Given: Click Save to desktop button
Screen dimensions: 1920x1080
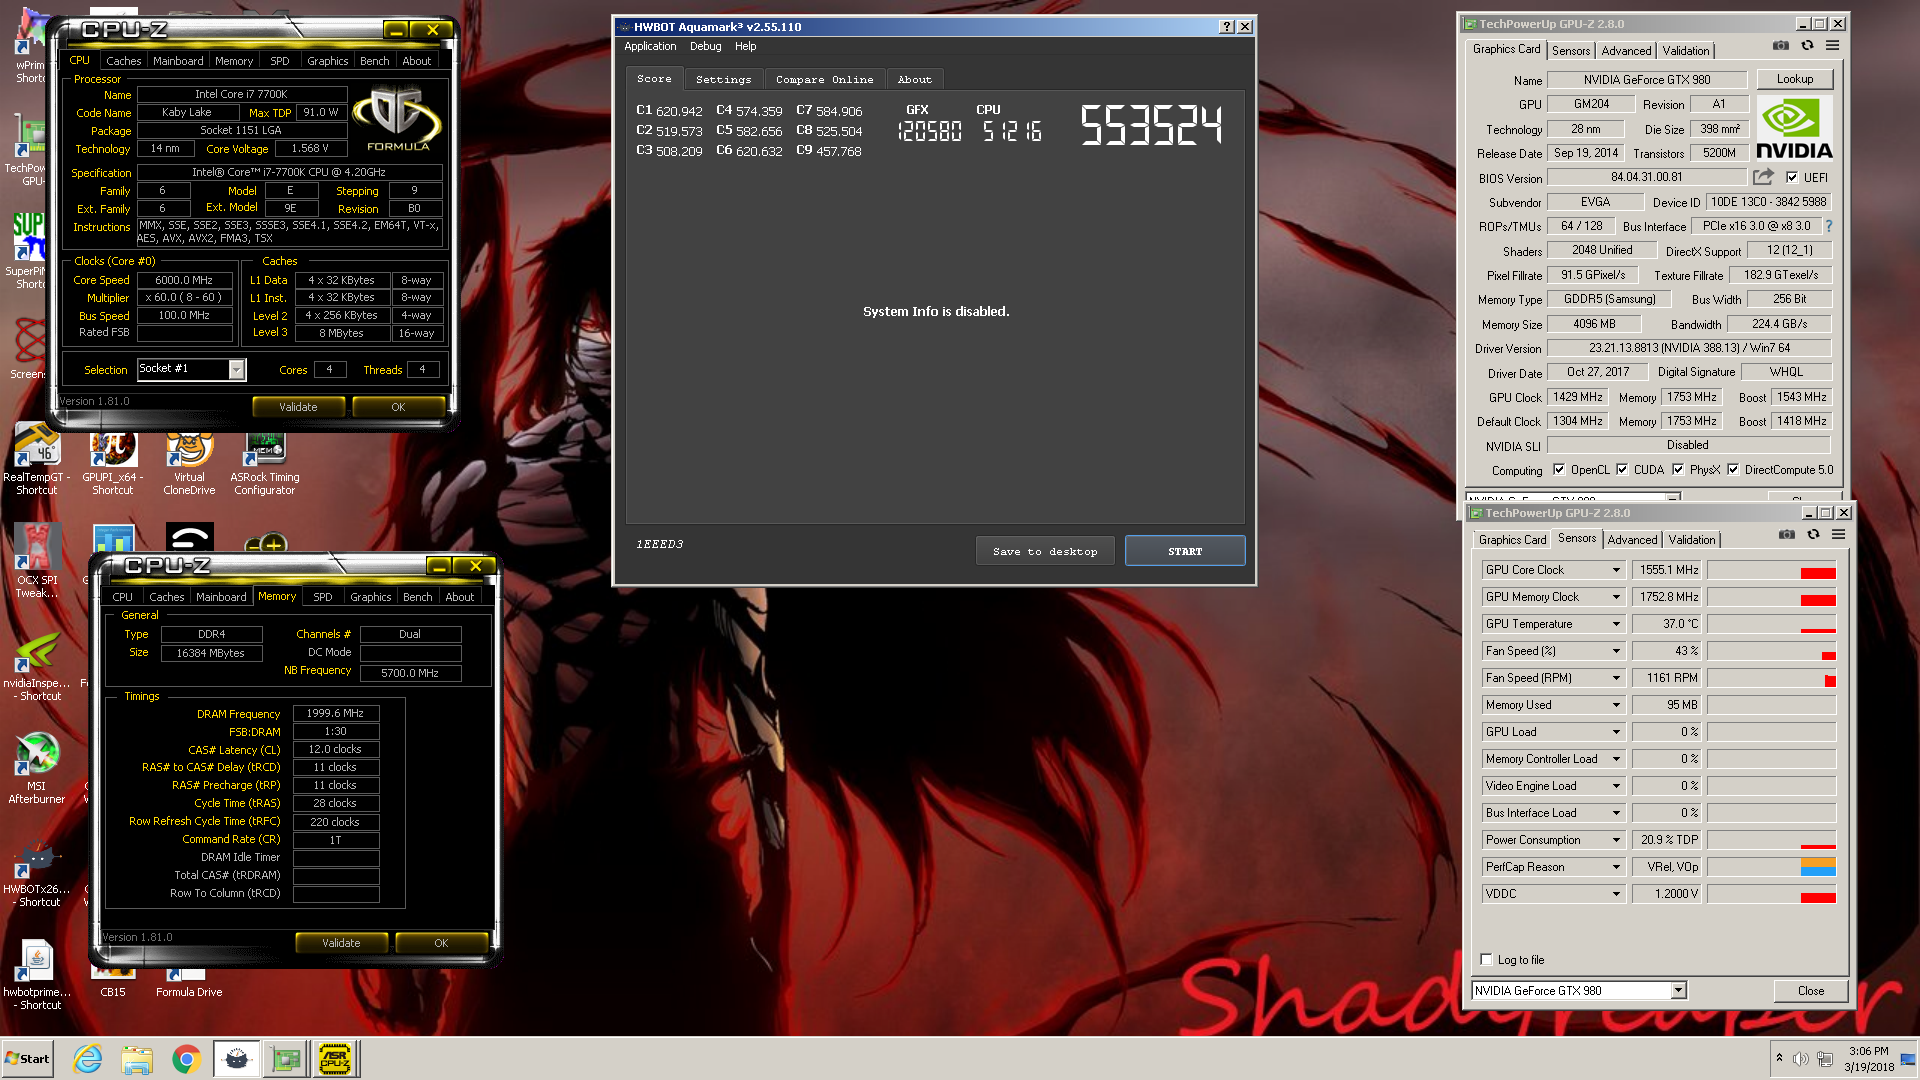Looking at the screenshot, I should coord(1045,551).
